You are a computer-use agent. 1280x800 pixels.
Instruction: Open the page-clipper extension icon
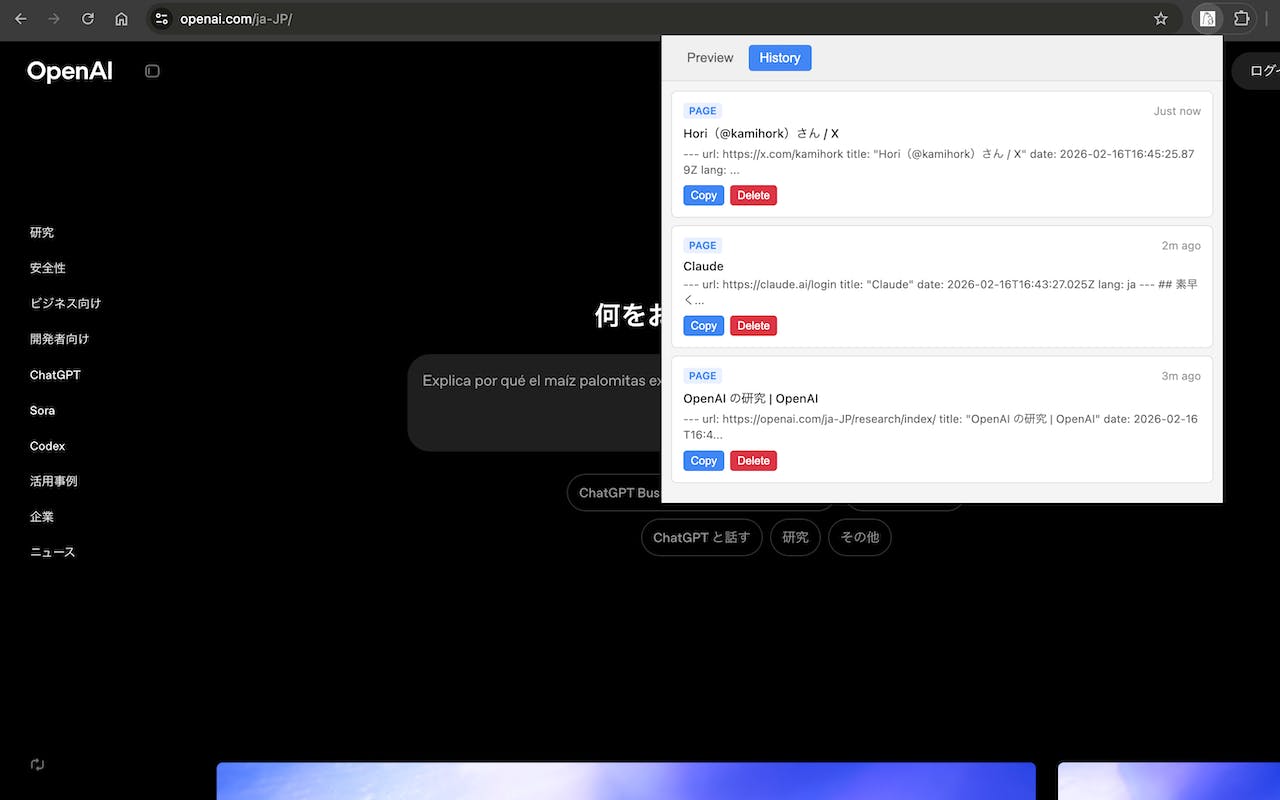1208,18
